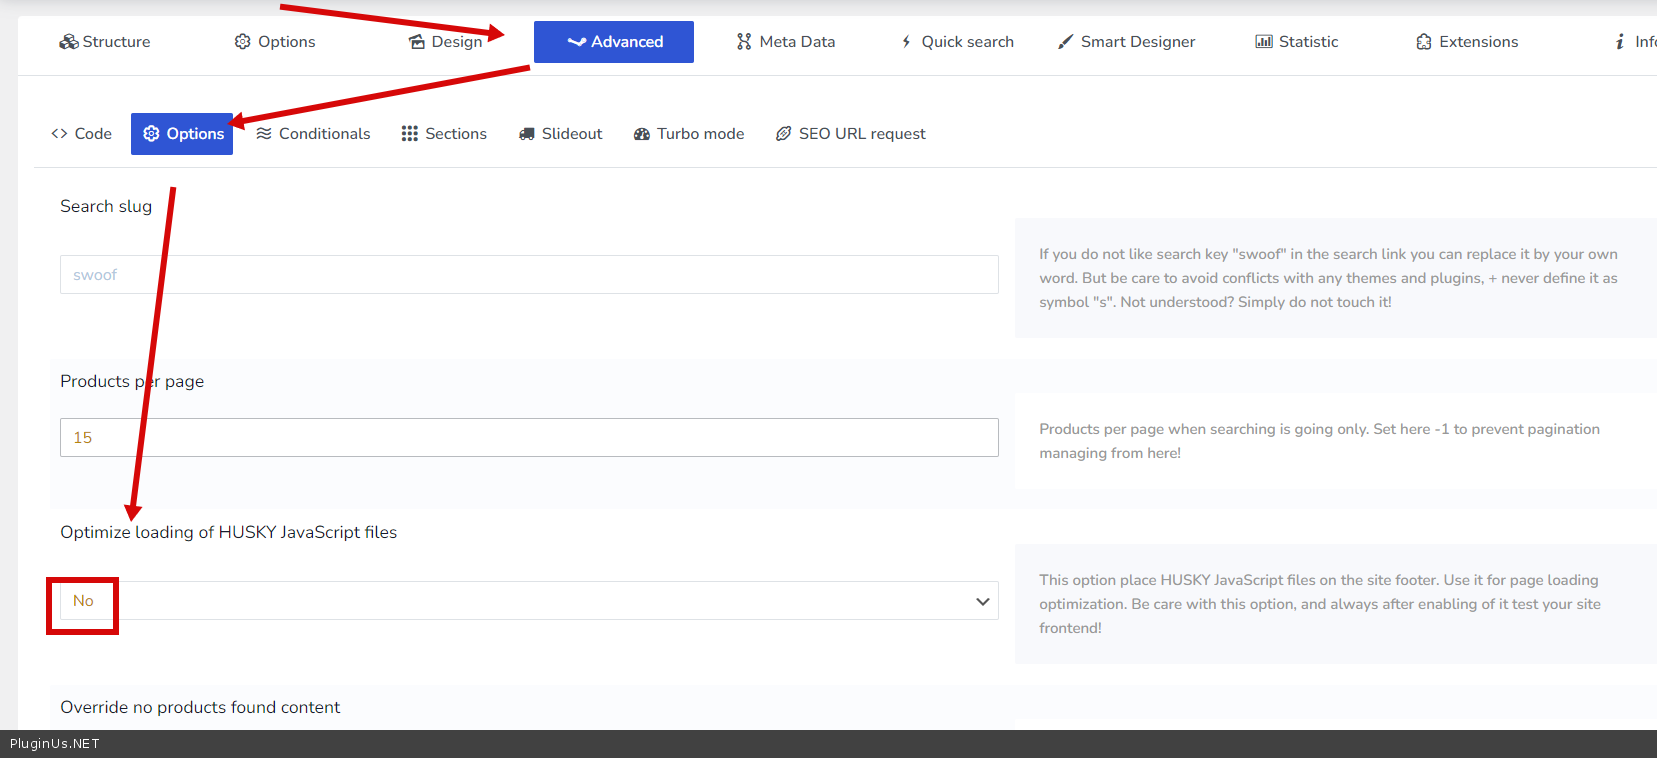Image resolution: width=1657 pixels, height=758 pixels.
Task: Click the Slideout truck icon
Action: [x=527, y=134]
